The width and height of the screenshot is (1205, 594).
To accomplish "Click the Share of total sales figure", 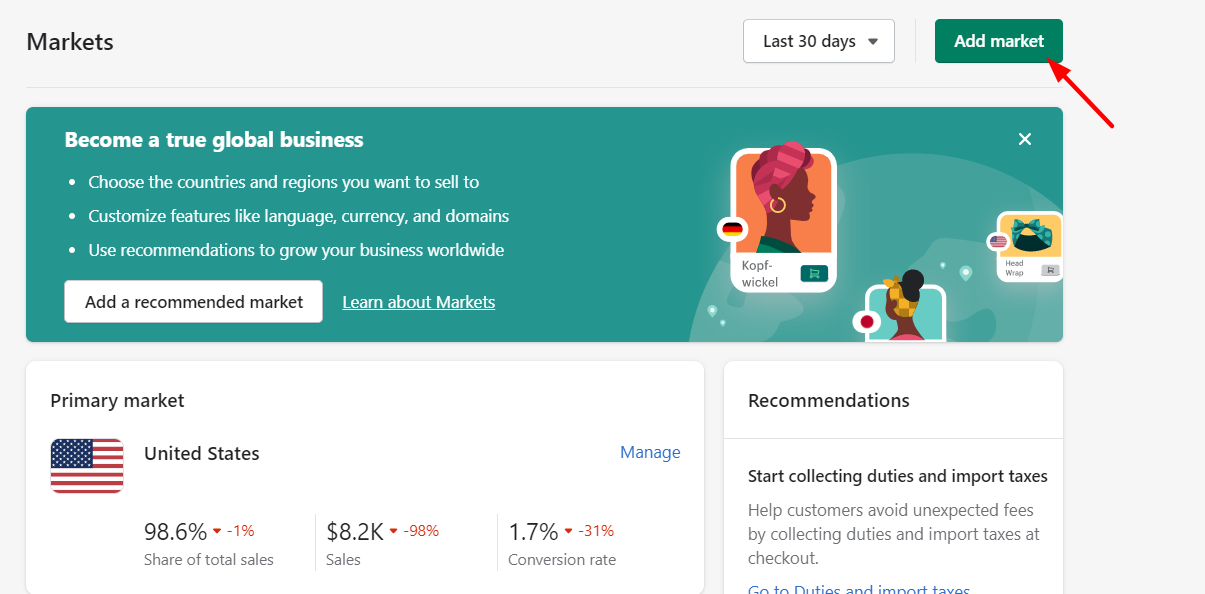I will point(175,531).
